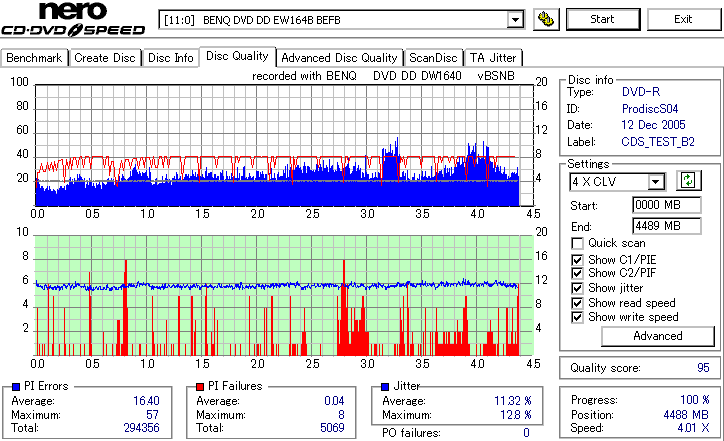Click the green refresh speed icon

(688, 180)
